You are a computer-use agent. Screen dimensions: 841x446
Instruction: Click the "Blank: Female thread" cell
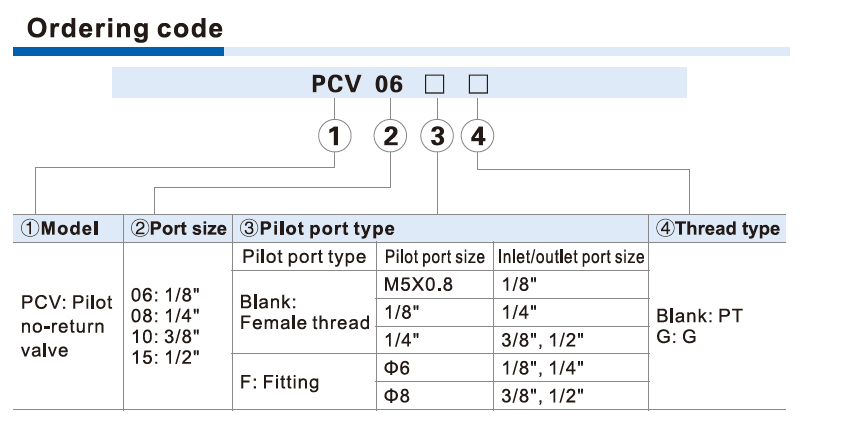(304, 312)
